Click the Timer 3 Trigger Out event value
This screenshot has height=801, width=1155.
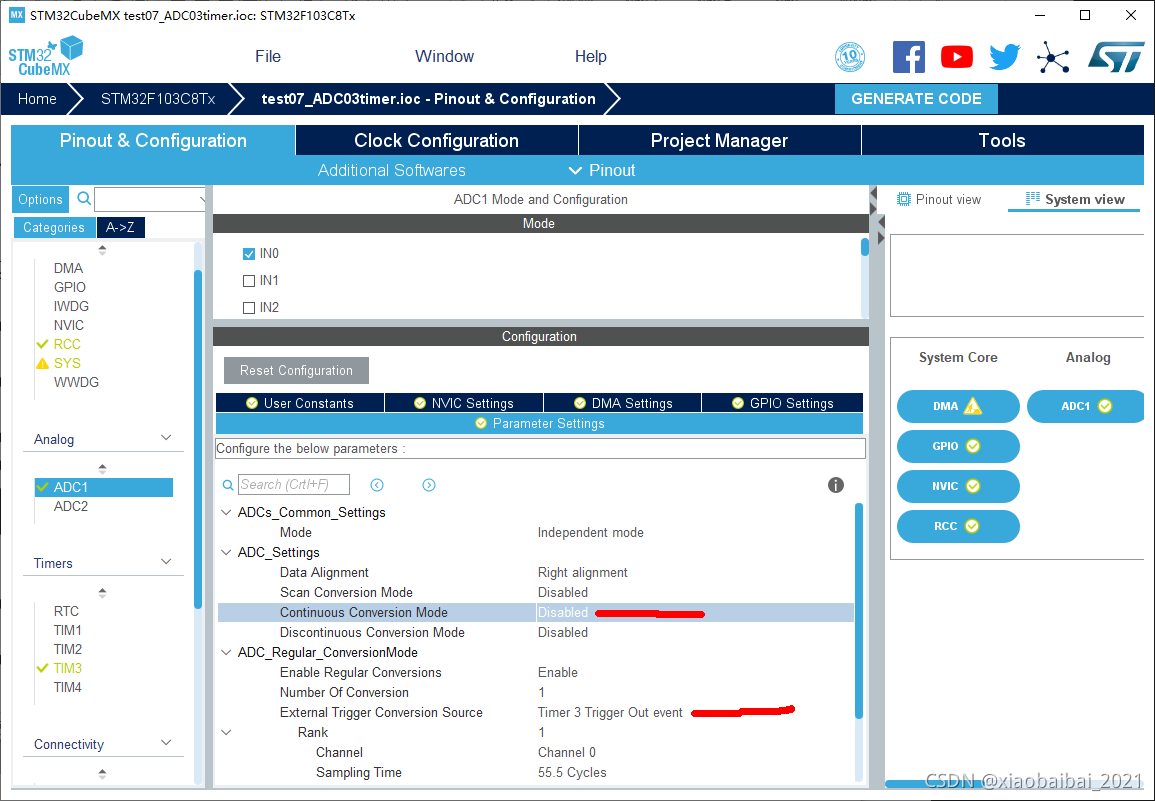(x=610, y=713)
